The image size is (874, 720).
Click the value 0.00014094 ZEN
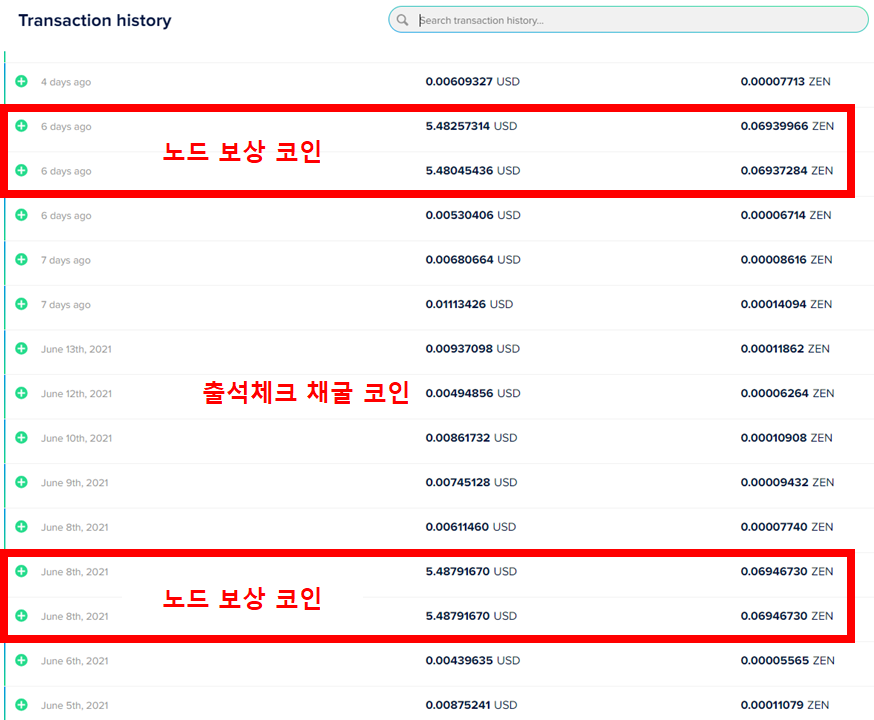pyautogui.click(x=786, y=304)
